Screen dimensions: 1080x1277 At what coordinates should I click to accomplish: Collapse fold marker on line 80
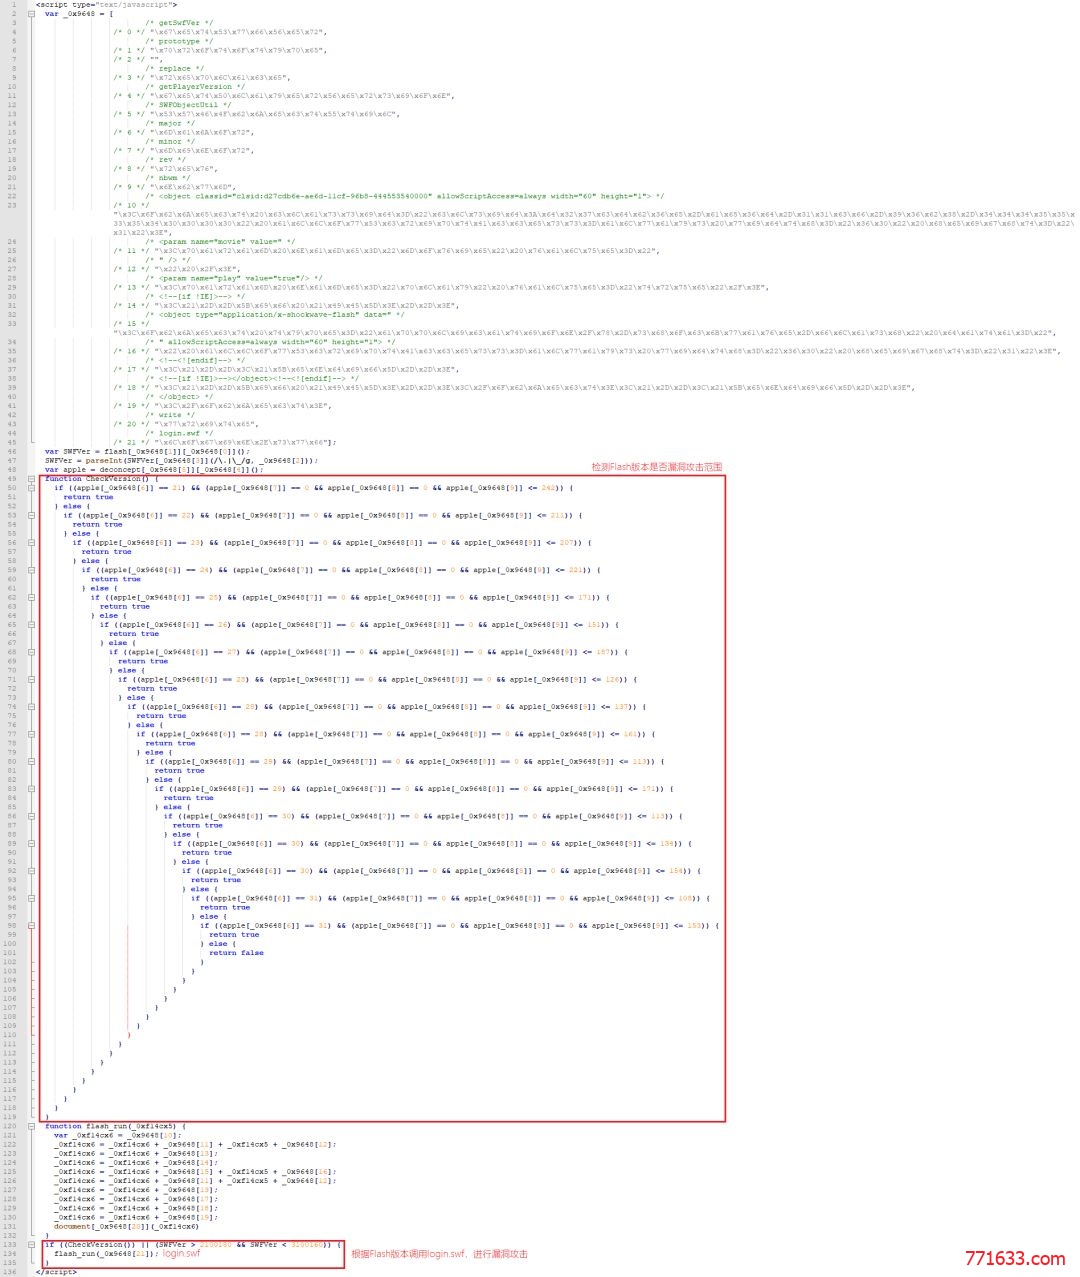tap(31, 762)
